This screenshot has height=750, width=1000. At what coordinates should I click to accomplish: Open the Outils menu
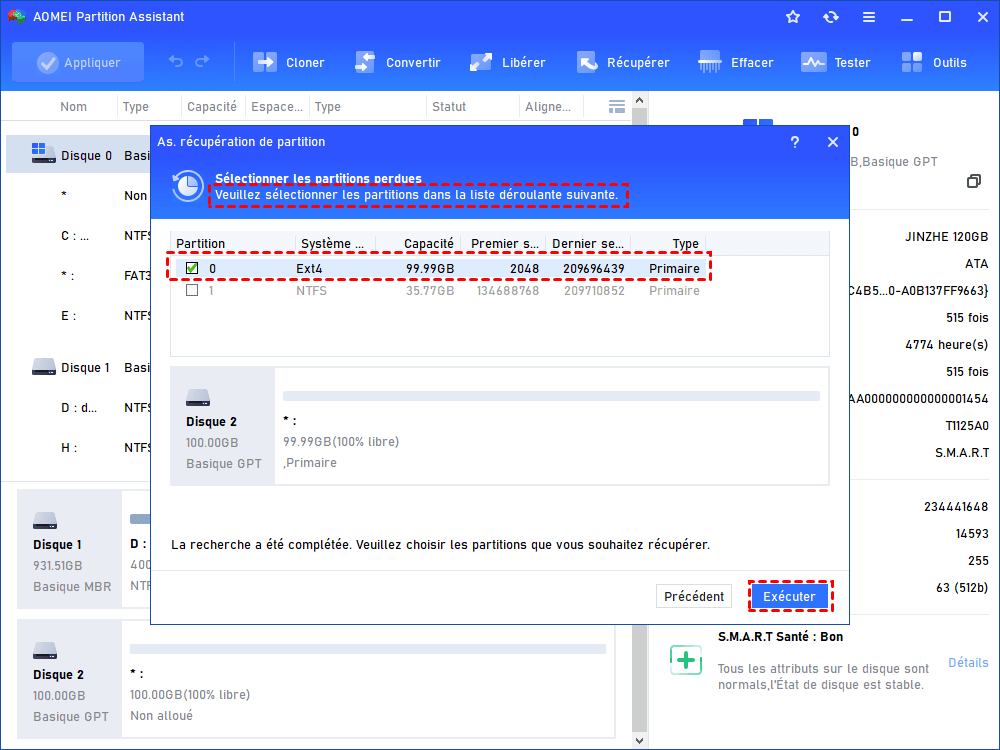[x=934, y=62]
